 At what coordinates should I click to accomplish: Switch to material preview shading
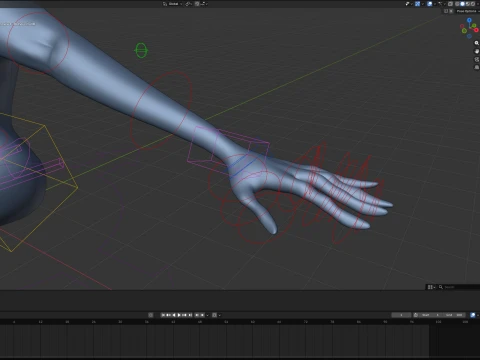(x=468, y=4)
